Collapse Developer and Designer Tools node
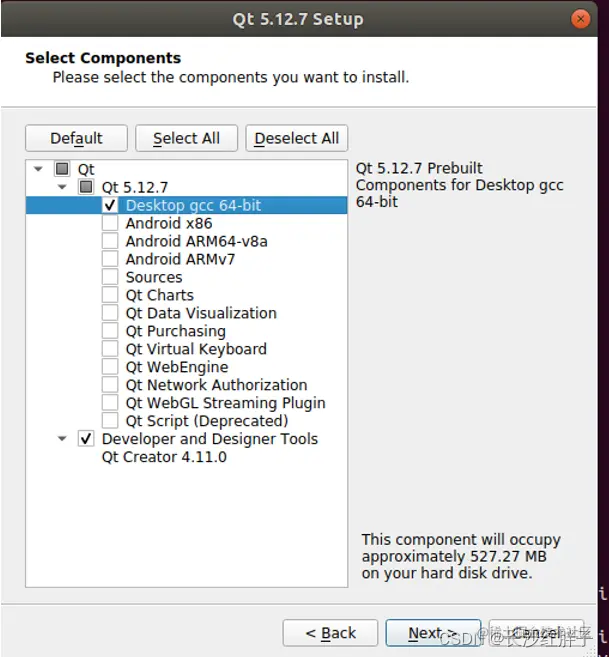609x657 pixels. 62,439
